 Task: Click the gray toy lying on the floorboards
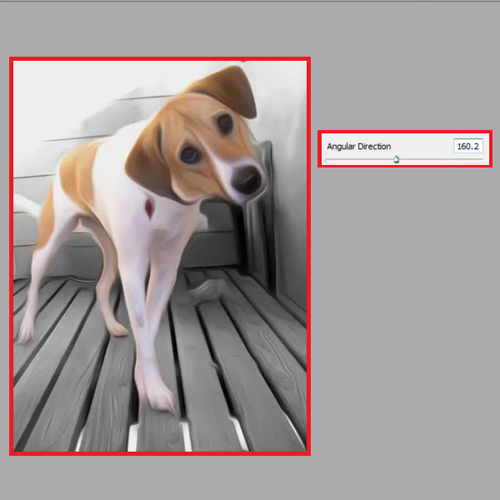click(x=207, y=289)
